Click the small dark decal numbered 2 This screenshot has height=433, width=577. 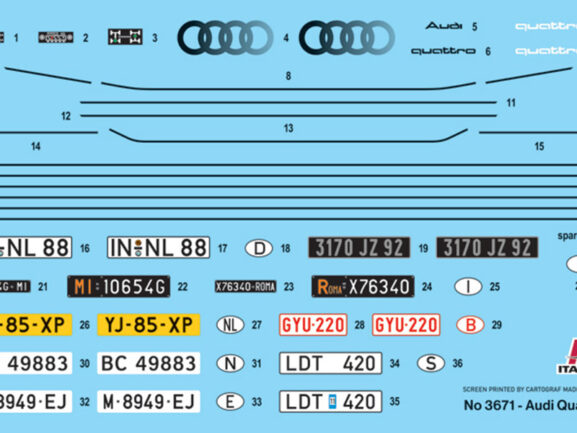(x=56, y=37)
